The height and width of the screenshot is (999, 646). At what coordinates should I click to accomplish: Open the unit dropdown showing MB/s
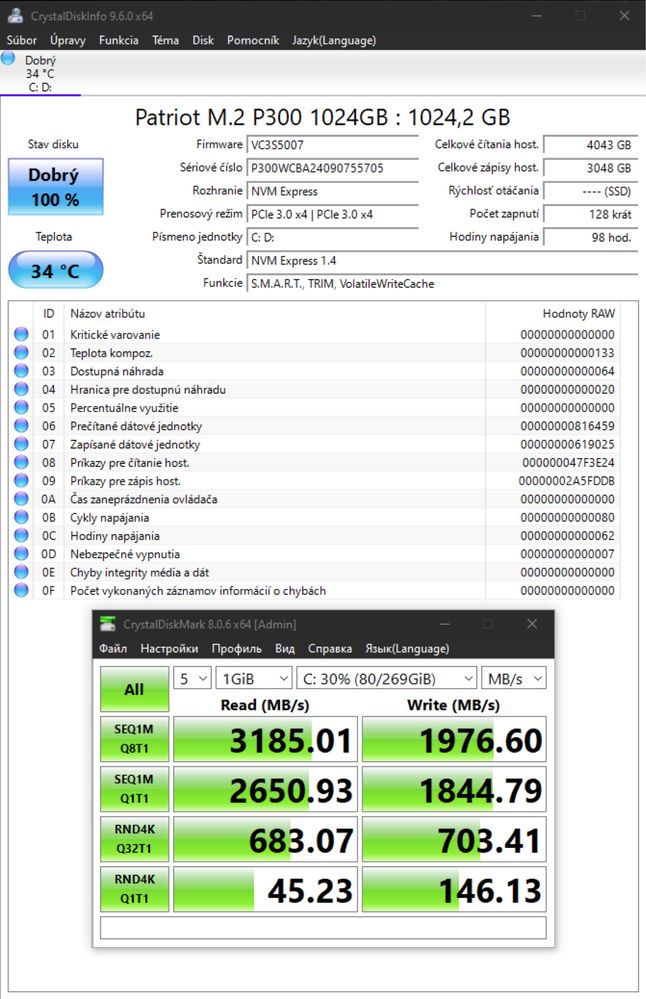point(513,679)
